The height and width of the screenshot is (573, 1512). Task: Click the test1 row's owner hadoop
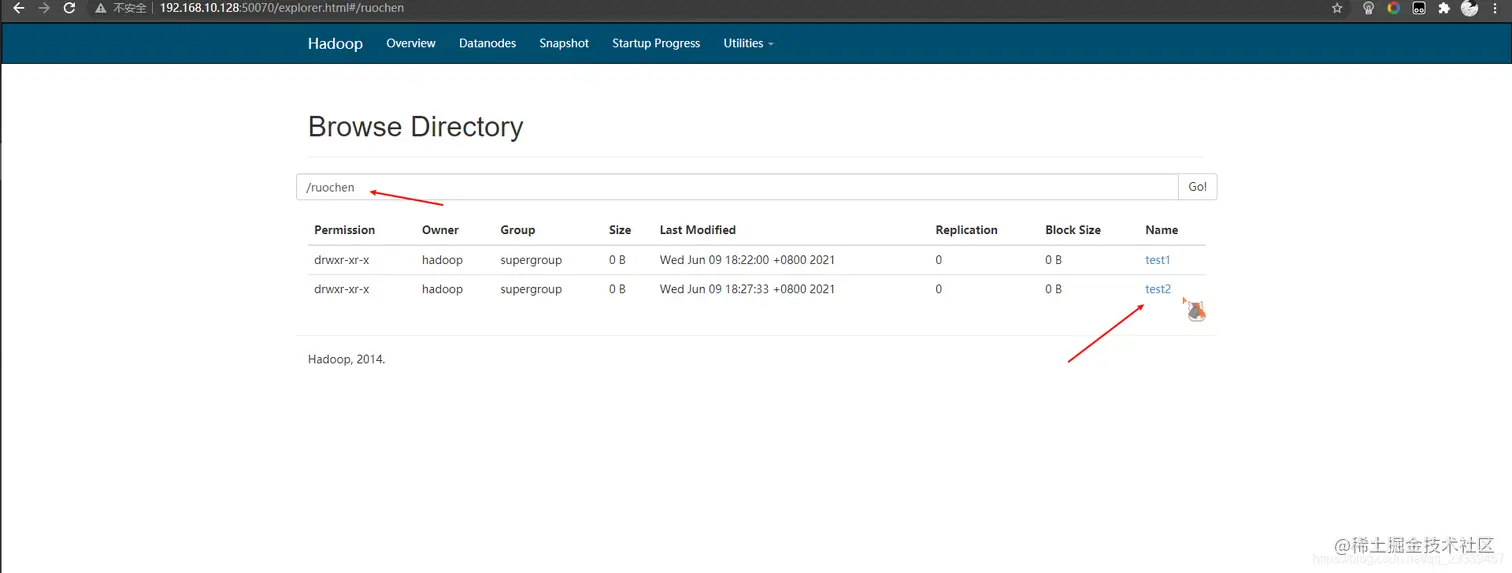coord(442,260)
